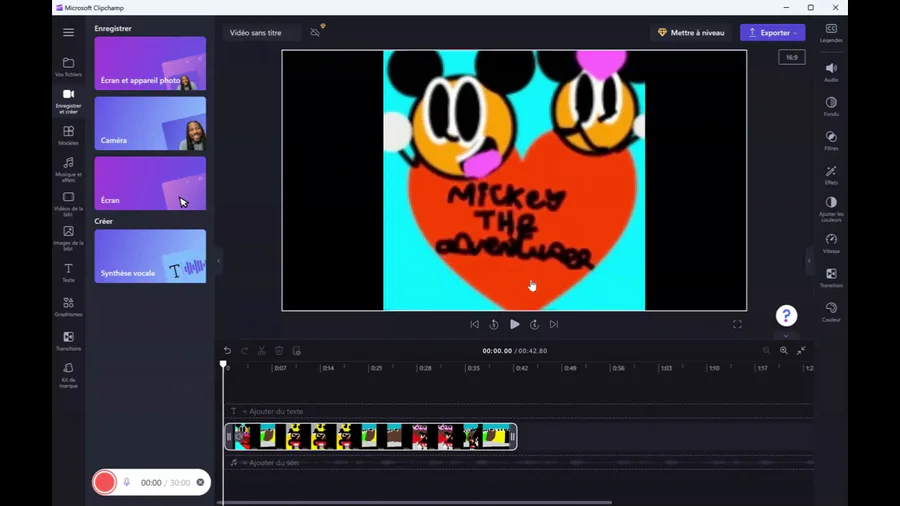Undo the last action
This screenshot has width=900, height=506.
[227, 351]
